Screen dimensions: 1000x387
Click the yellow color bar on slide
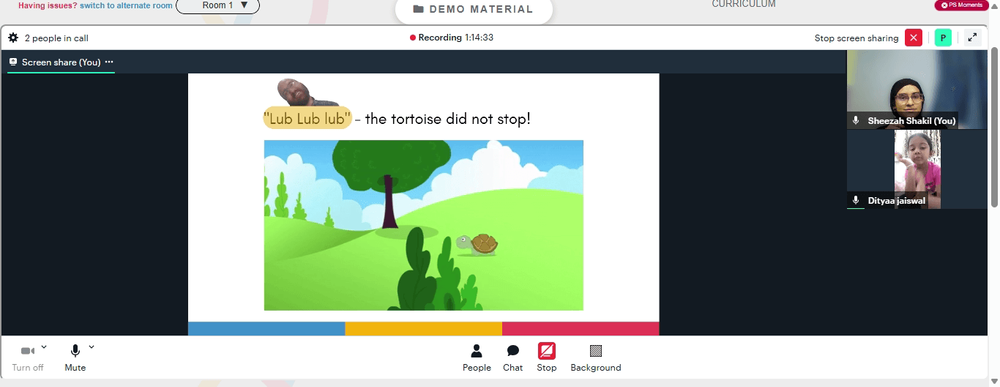[x=423, y=329]
